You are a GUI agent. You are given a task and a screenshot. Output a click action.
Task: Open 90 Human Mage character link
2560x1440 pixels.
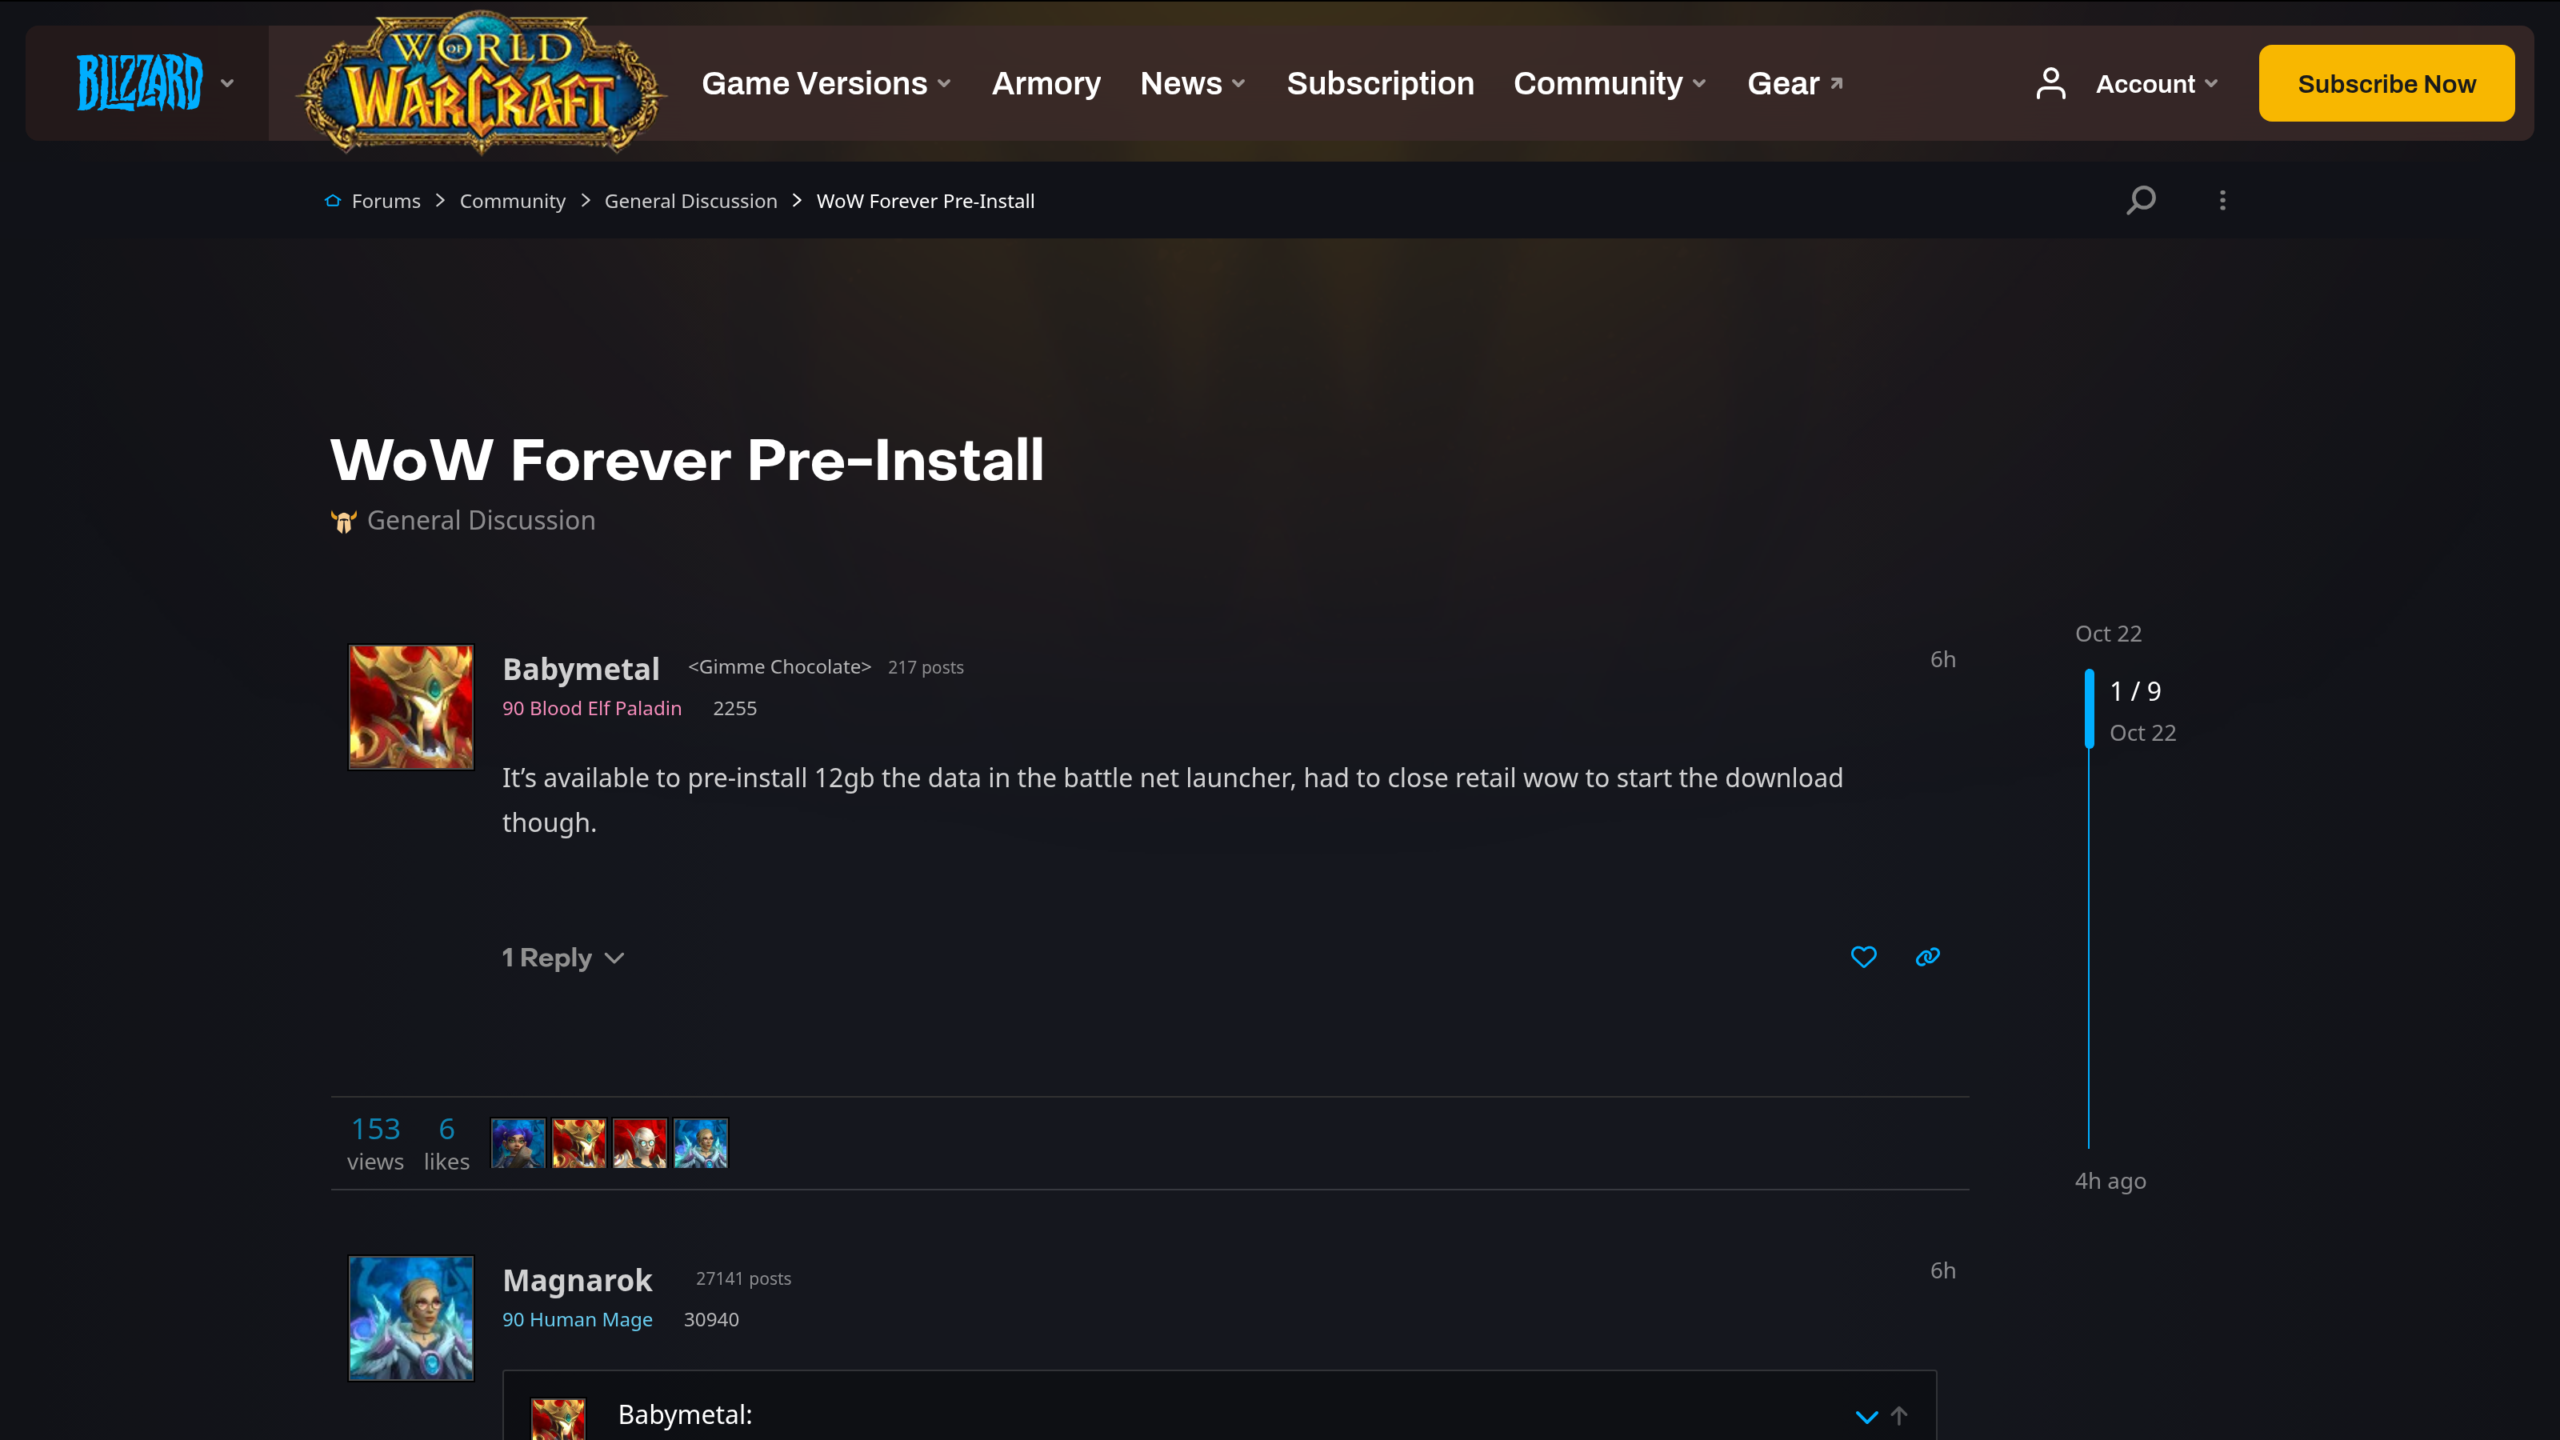[x=577, y=1319]
